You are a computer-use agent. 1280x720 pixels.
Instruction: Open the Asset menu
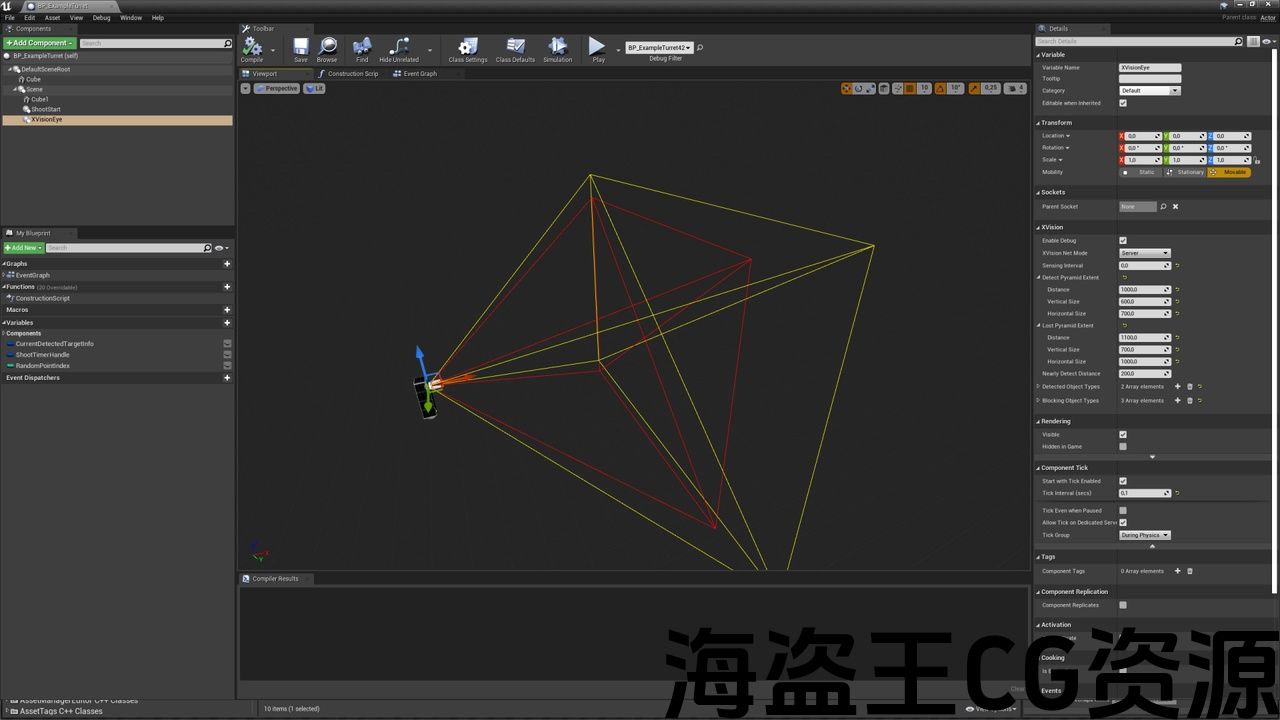[x=52, y=18]
